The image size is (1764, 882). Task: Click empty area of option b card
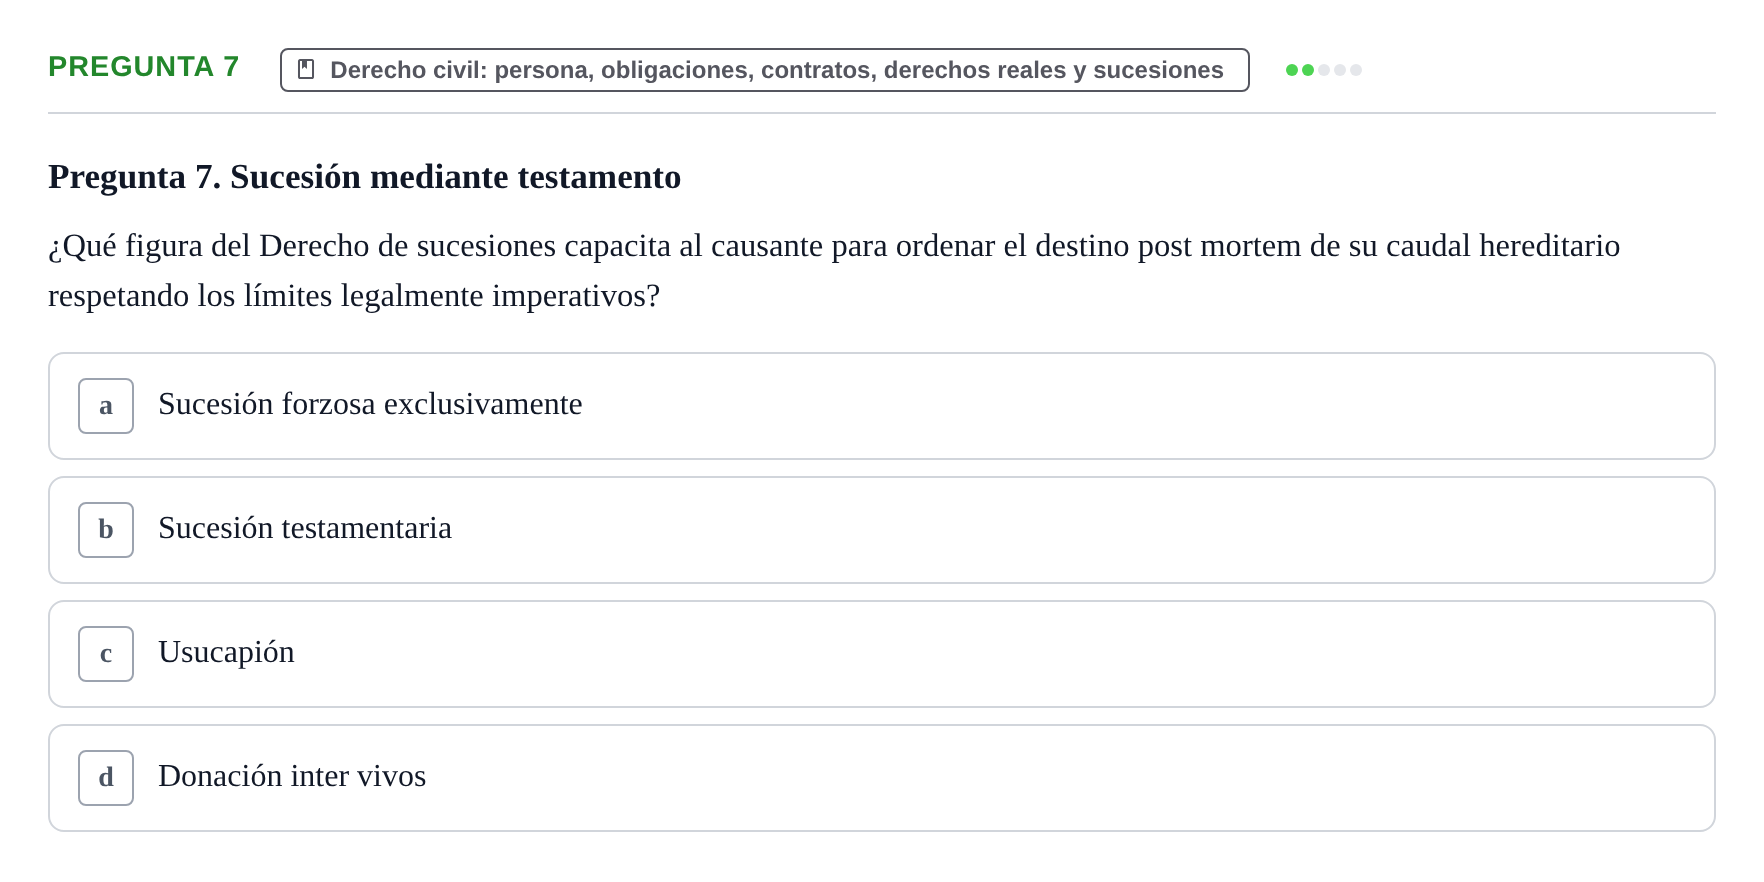[1080, 530]
